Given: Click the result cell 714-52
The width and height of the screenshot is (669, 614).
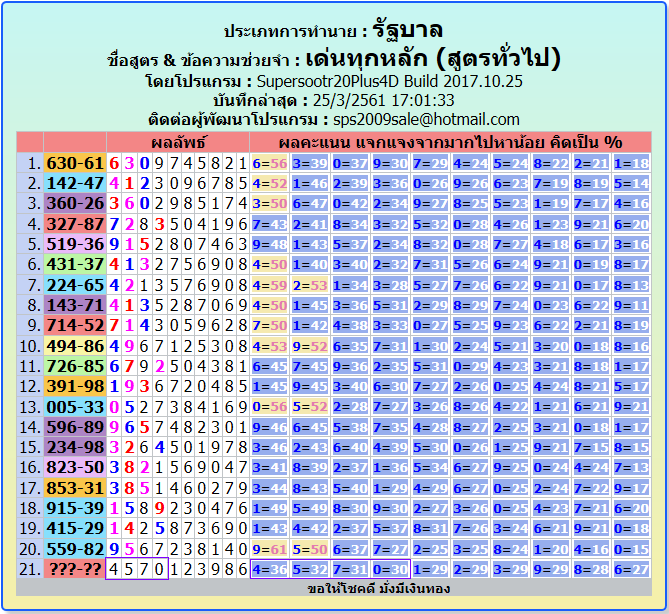Looking at the screenshot, I should [x=75, y=326].
